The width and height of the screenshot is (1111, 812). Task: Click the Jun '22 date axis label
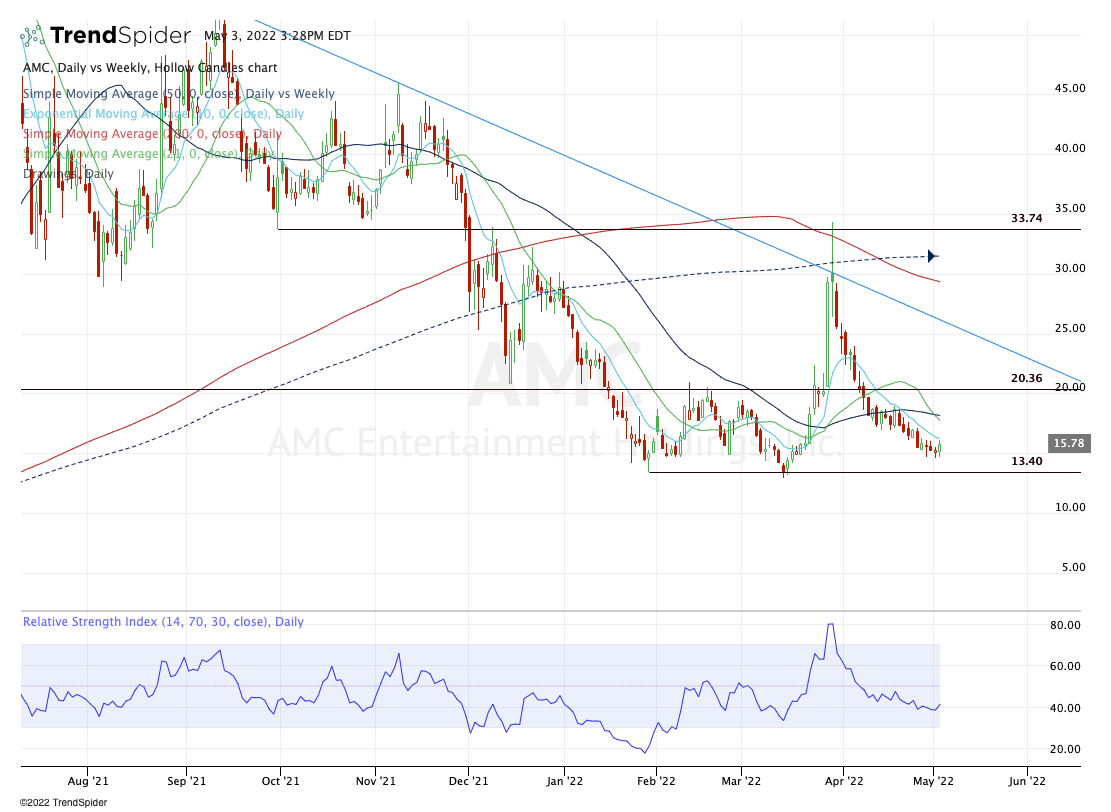[1027, 781]
